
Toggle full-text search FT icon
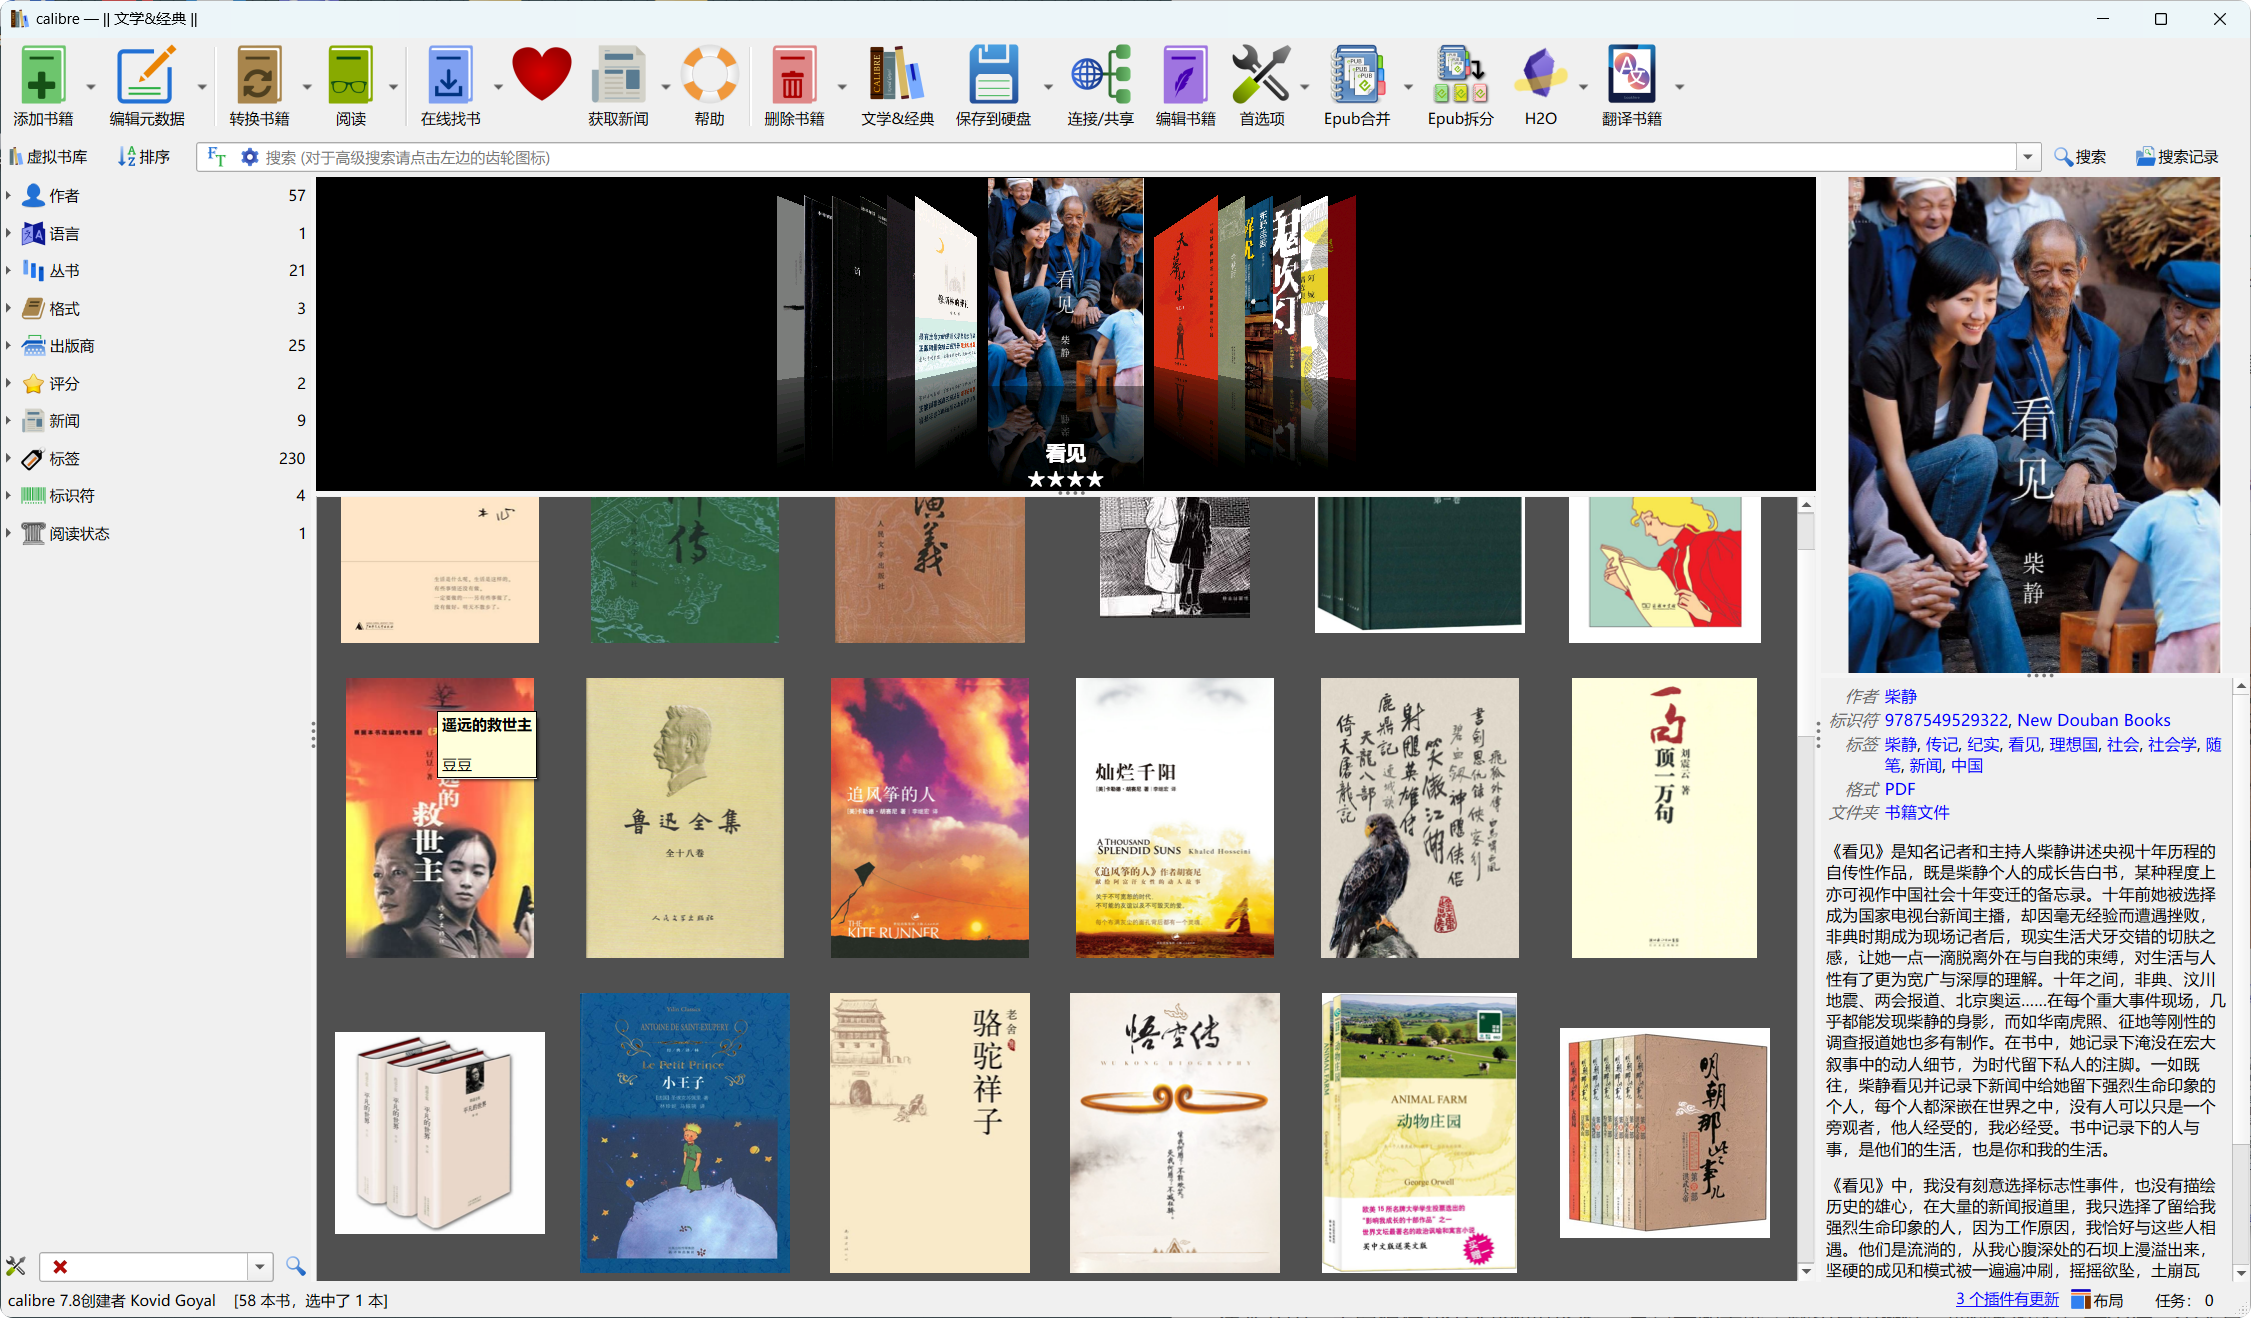(x=216, y=157)
